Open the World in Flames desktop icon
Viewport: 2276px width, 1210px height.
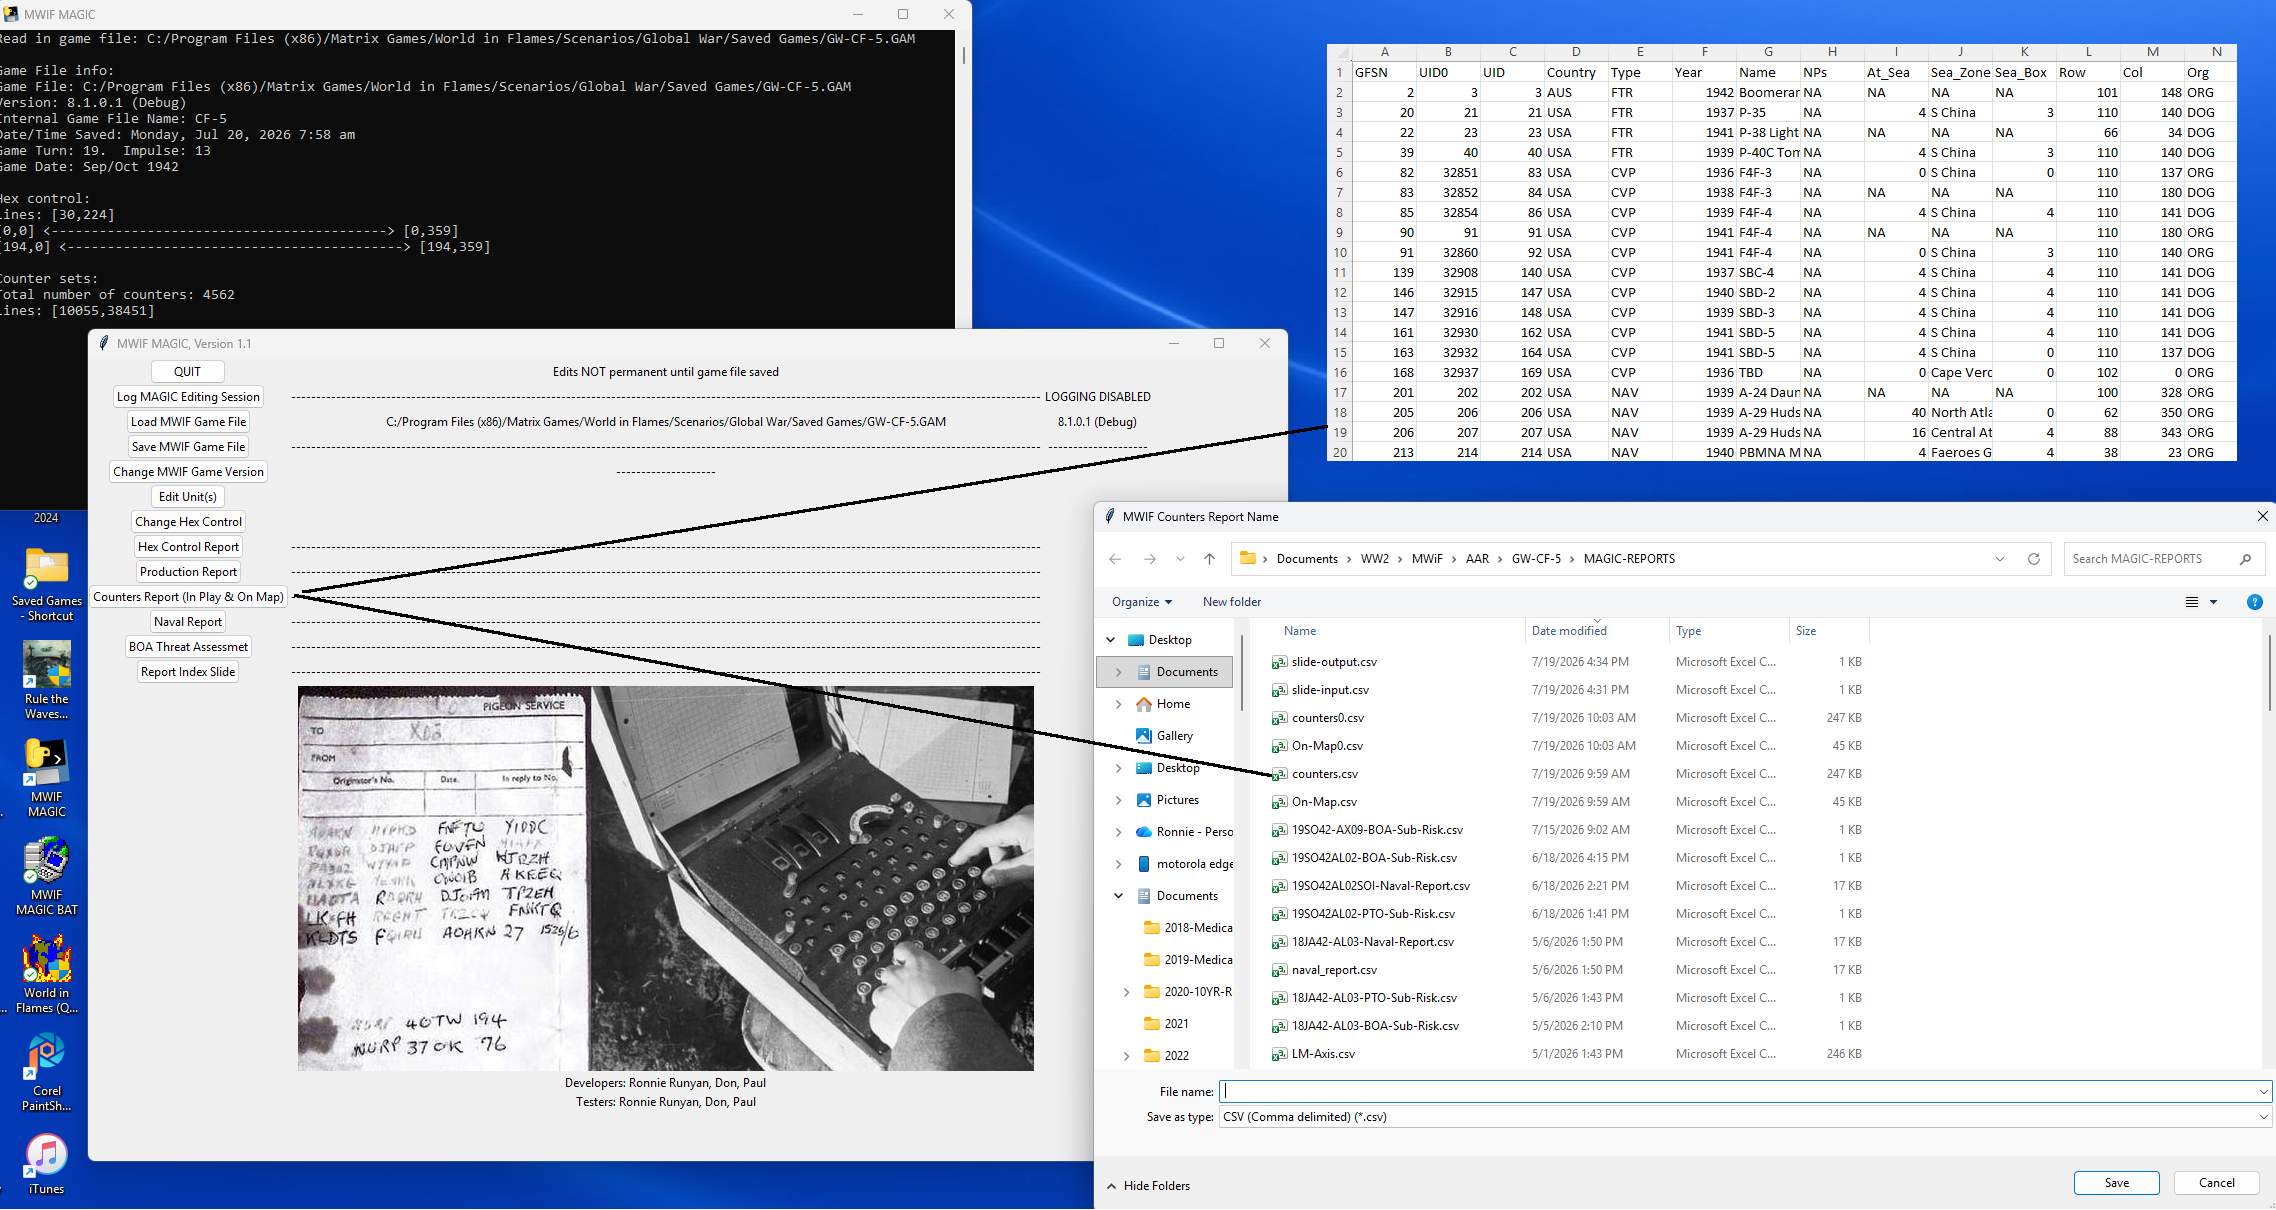[x=46, y=974]
